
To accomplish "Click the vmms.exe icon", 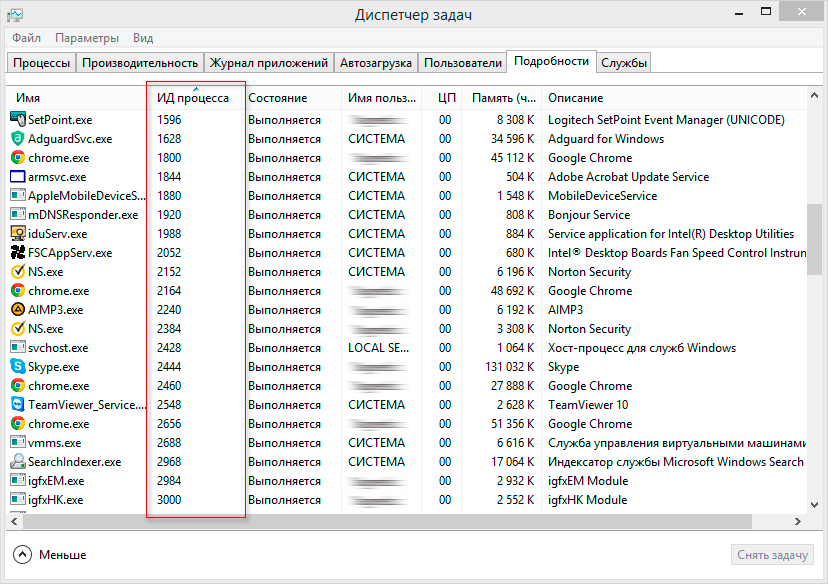I will click(18, 442).
